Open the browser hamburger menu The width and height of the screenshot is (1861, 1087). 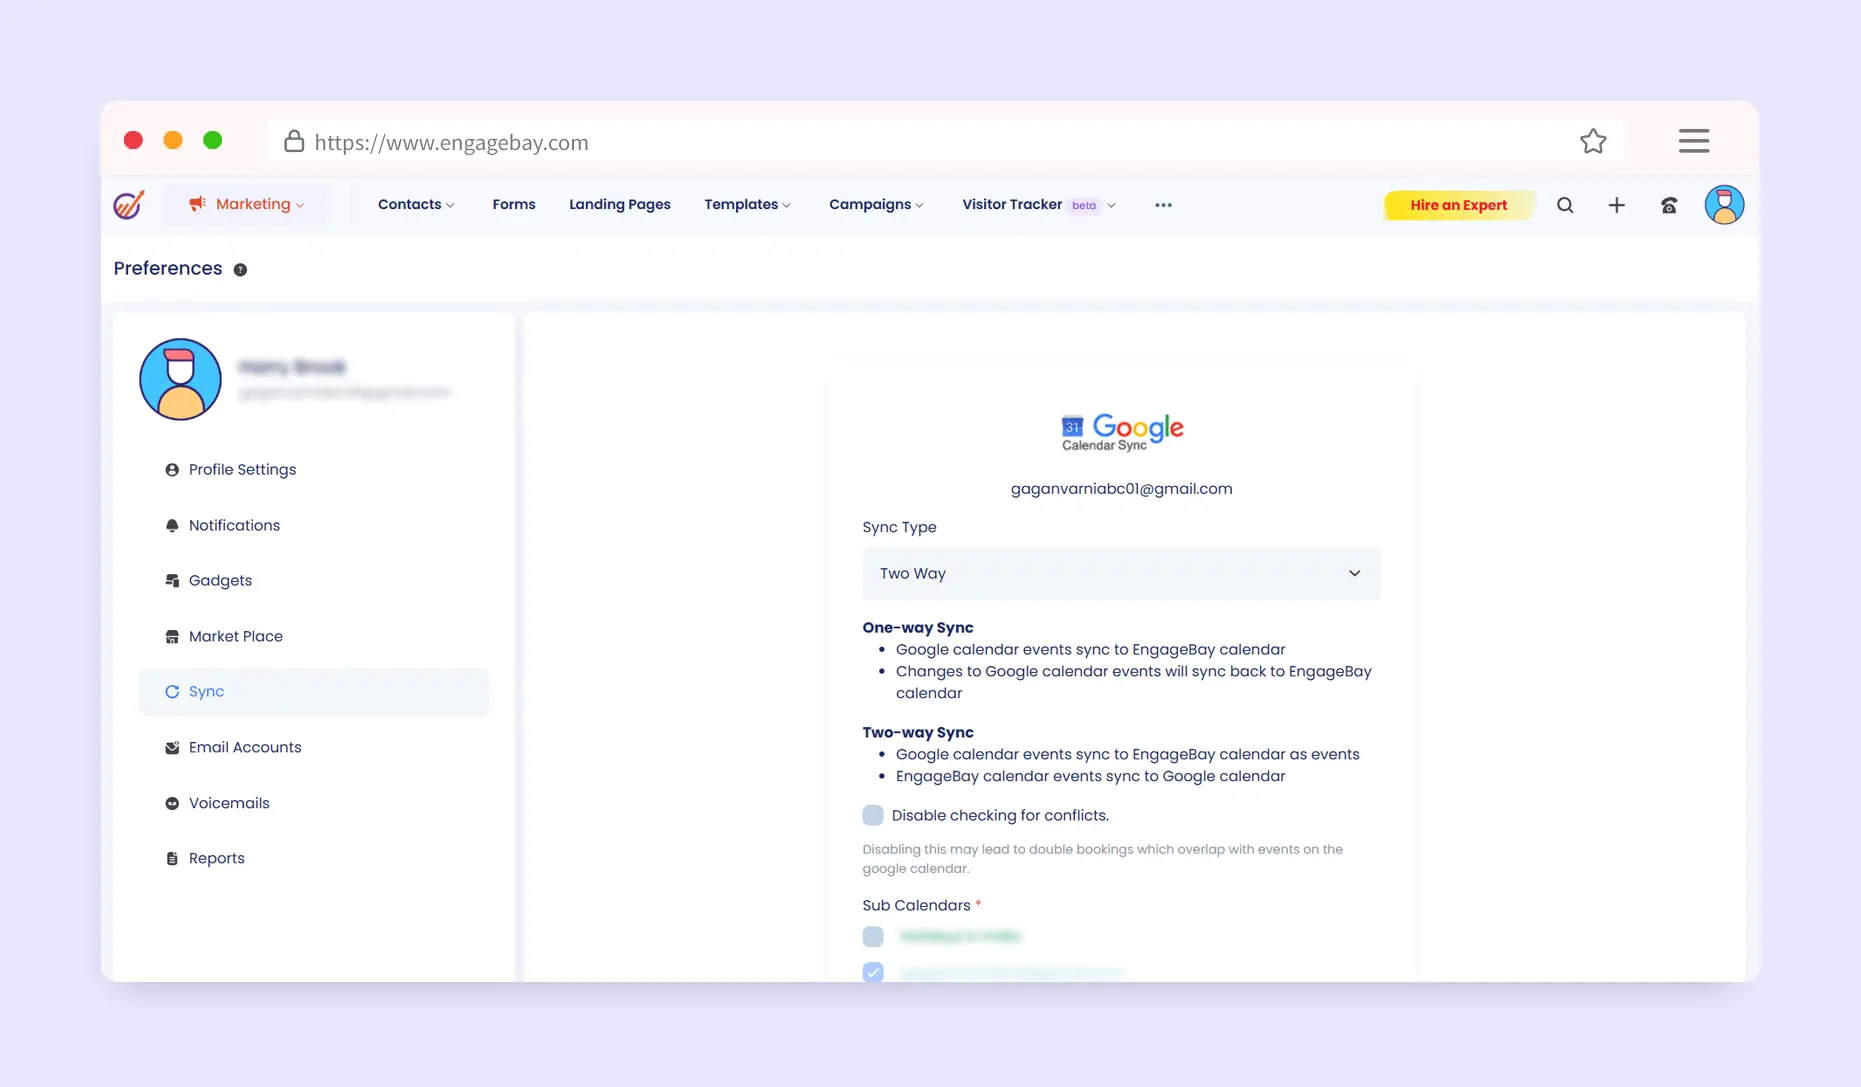click(x=1693, y=141)
